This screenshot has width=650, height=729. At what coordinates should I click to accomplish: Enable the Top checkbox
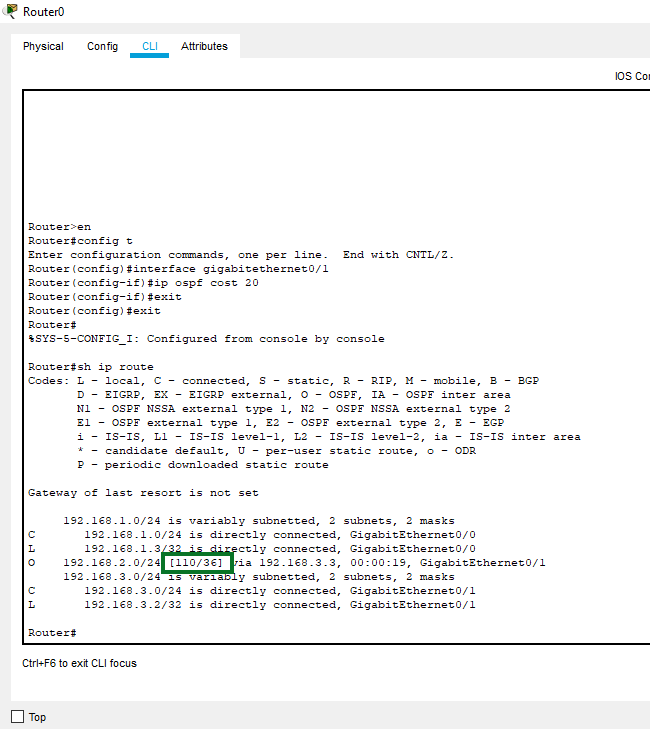coord(17,717)
